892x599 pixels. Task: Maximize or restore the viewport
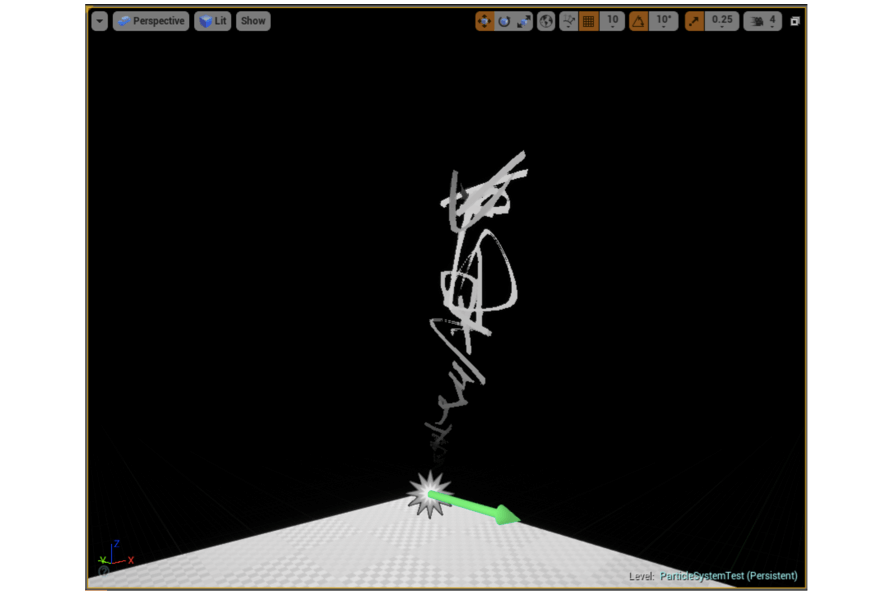click(x=795, y=21)
